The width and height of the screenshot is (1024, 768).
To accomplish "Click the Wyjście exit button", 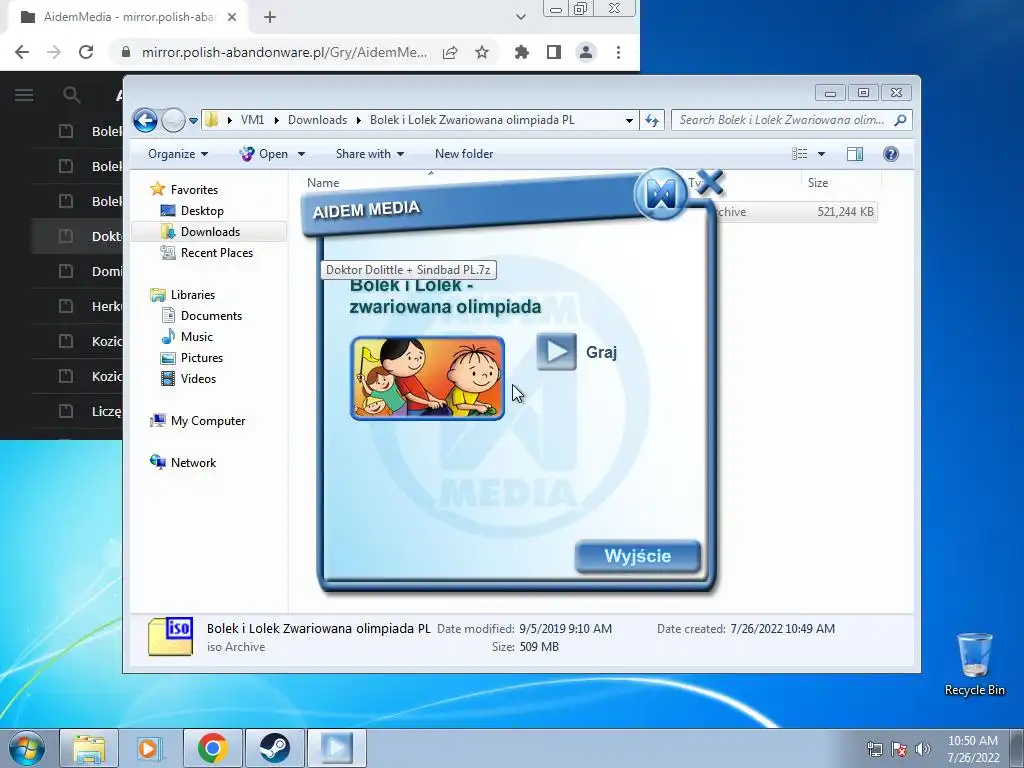I will 637,556.
